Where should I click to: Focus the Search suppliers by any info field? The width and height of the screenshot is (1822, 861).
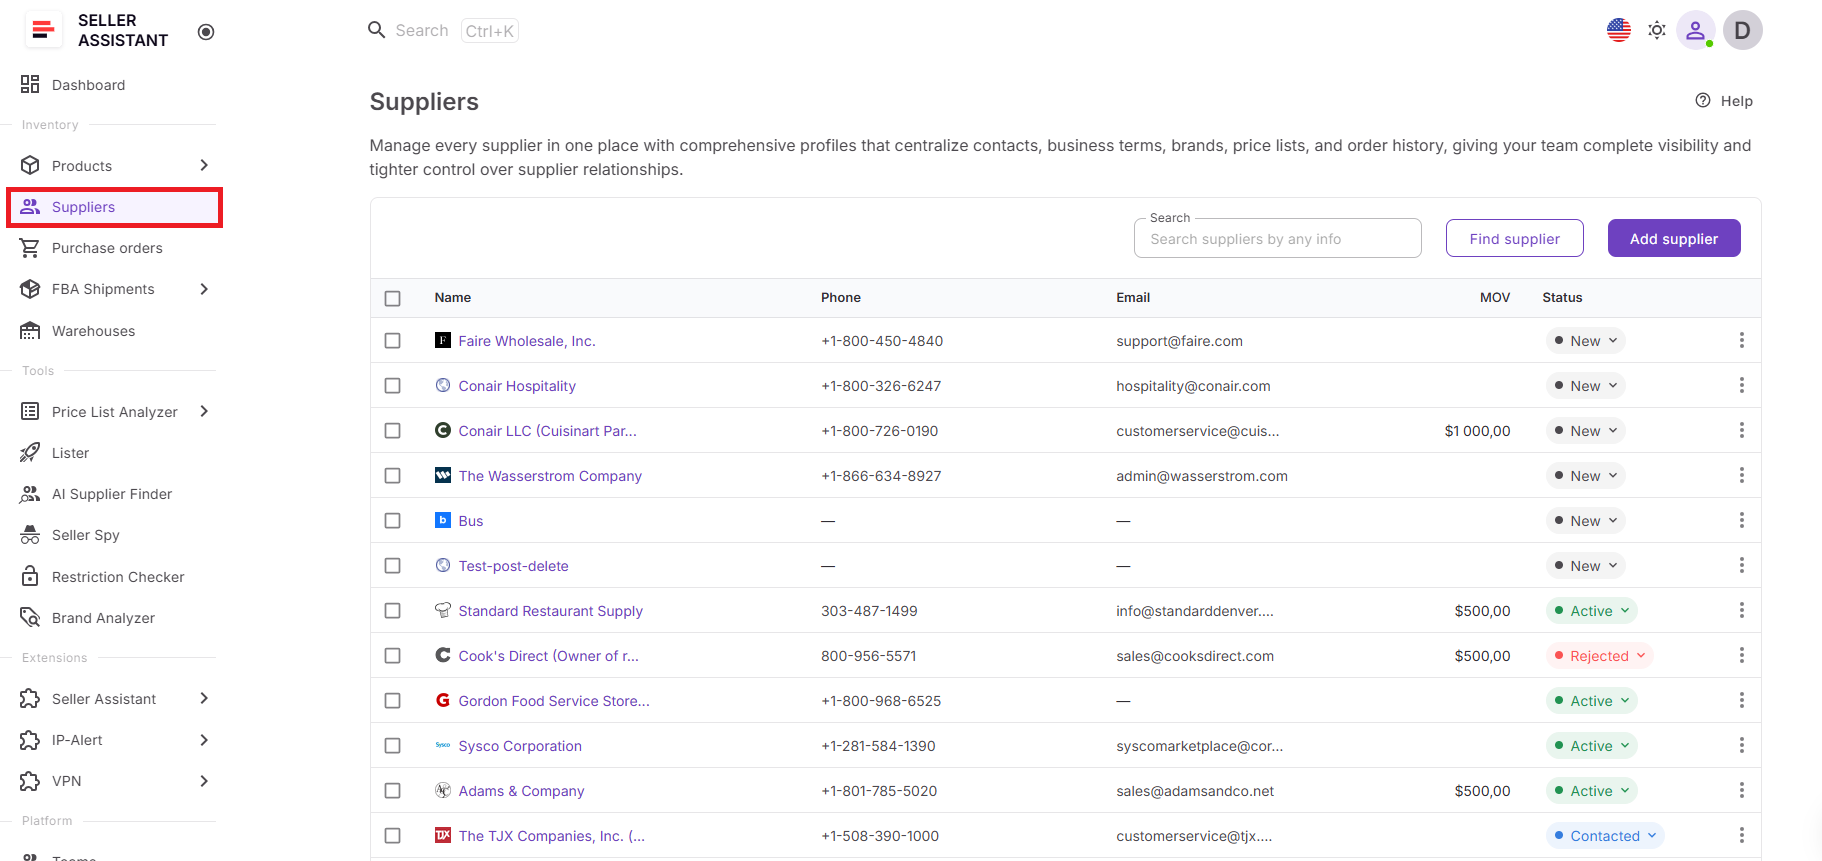[x=1277, y=239]
